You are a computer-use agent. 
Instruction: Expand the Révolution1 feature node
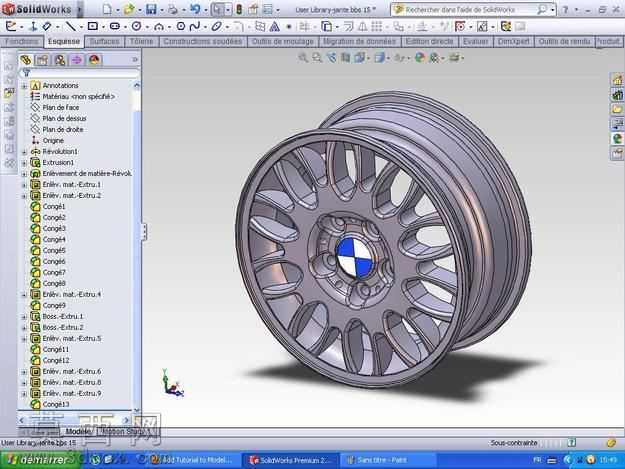tap(24, 152)
